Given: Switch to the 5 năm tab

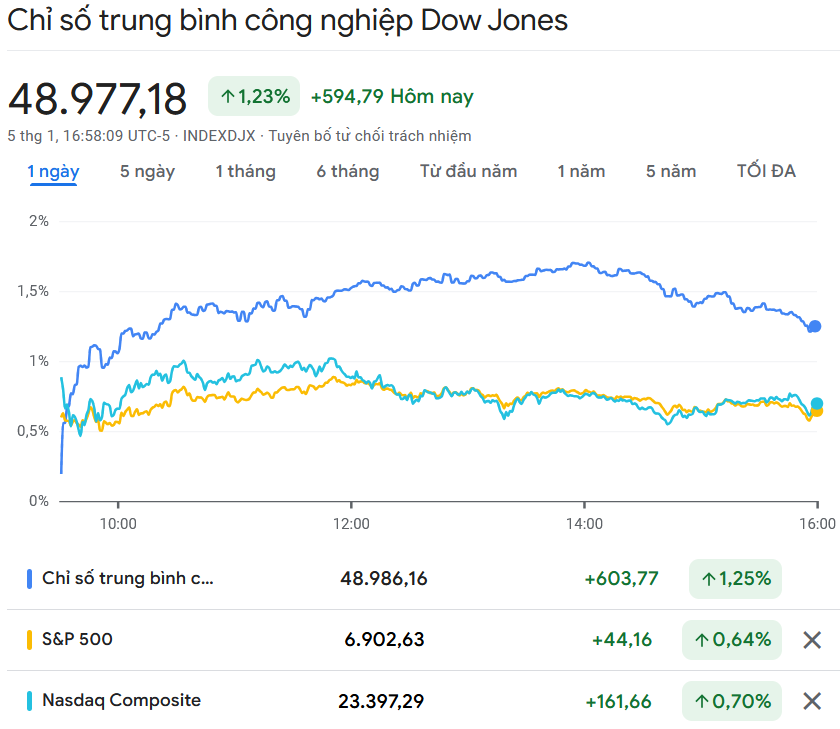Looking at the screenshot, I should [x=671, y=171].
